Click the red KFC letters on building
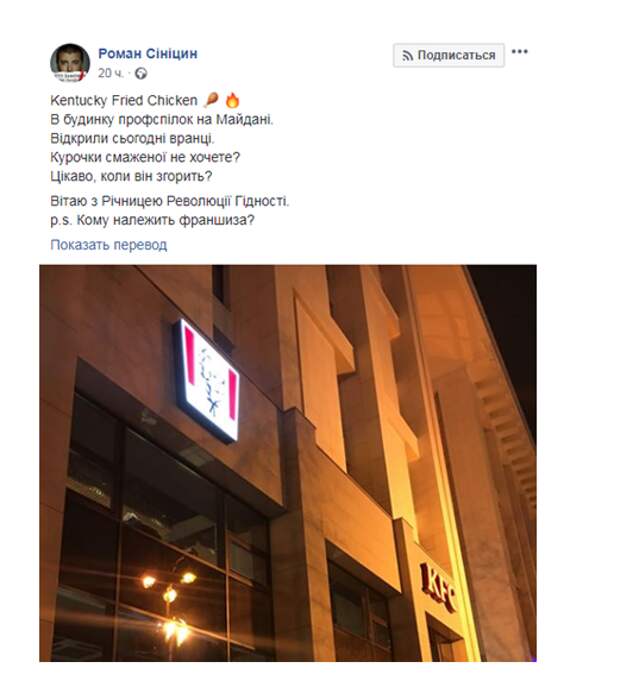Screen dimensions: 620x687 pyautogui.click(x=438, y=588)
